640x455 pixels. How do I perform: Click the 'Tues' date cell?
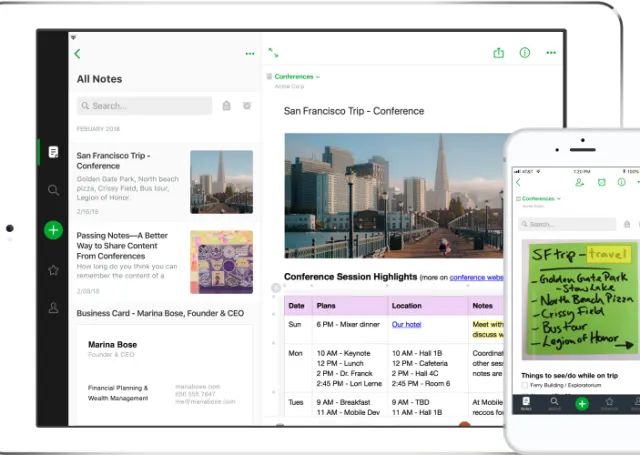pos(296,402)
